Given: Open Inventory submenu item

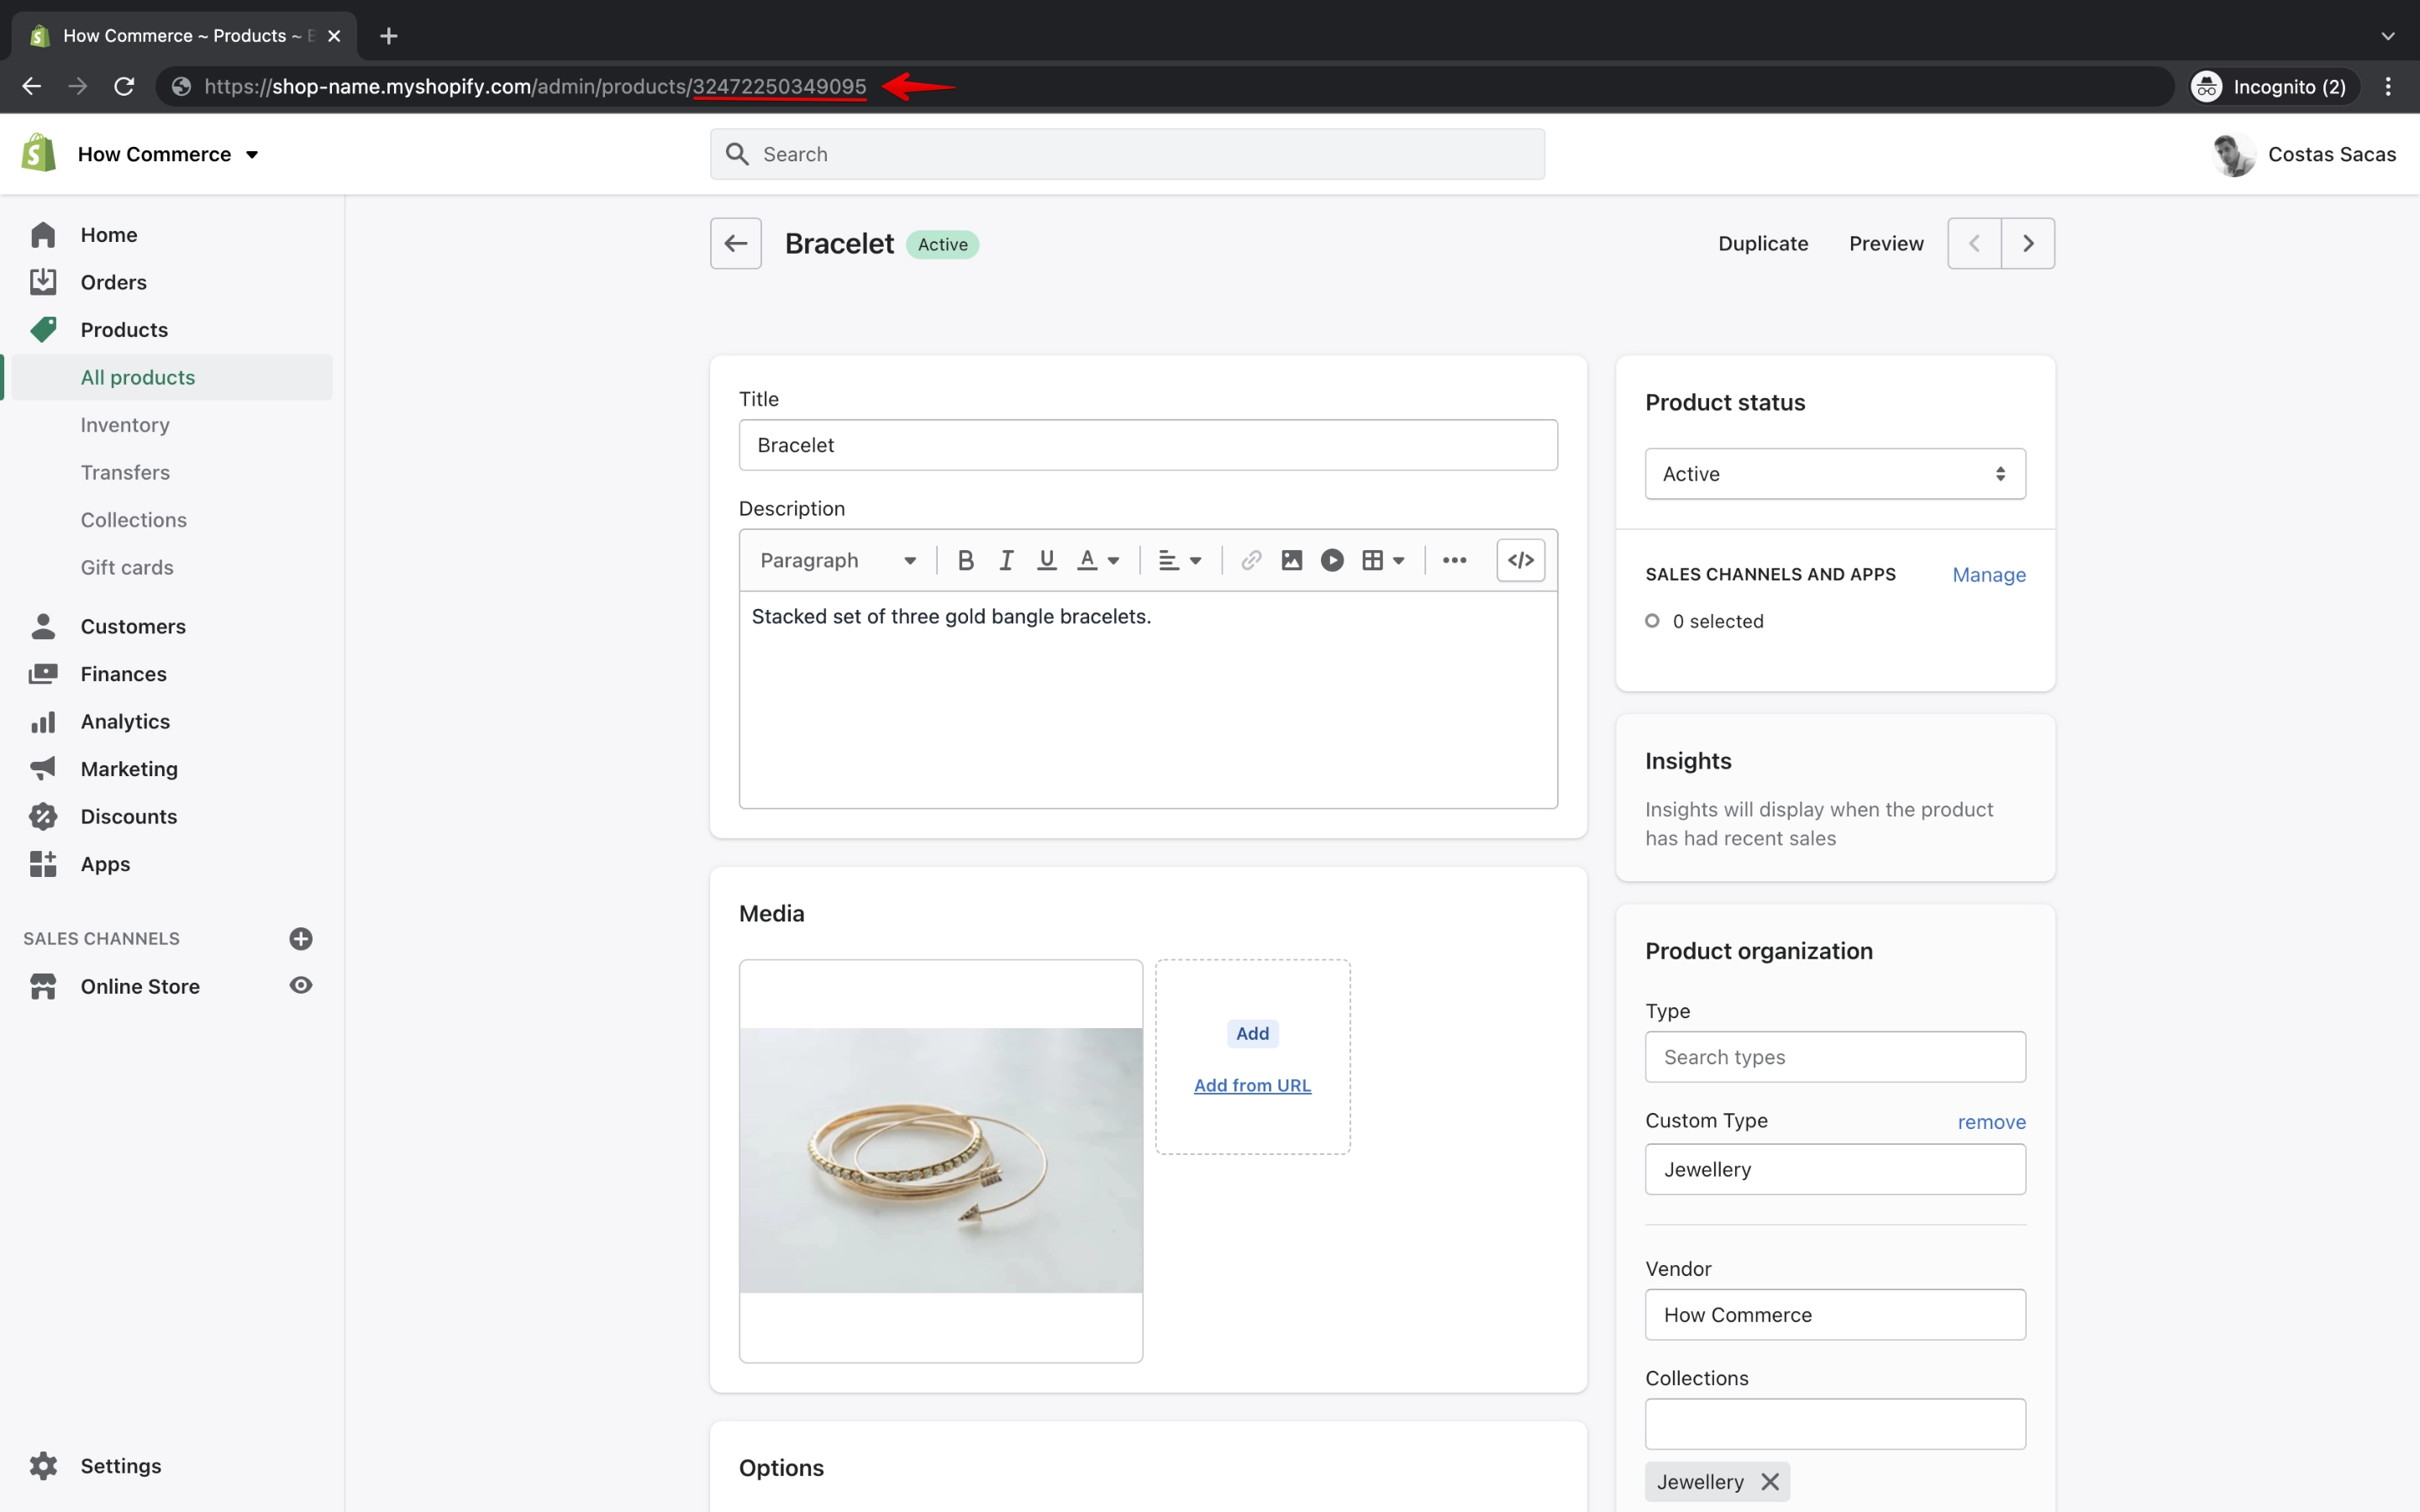Looking at the screenshot, I should 125,425.
